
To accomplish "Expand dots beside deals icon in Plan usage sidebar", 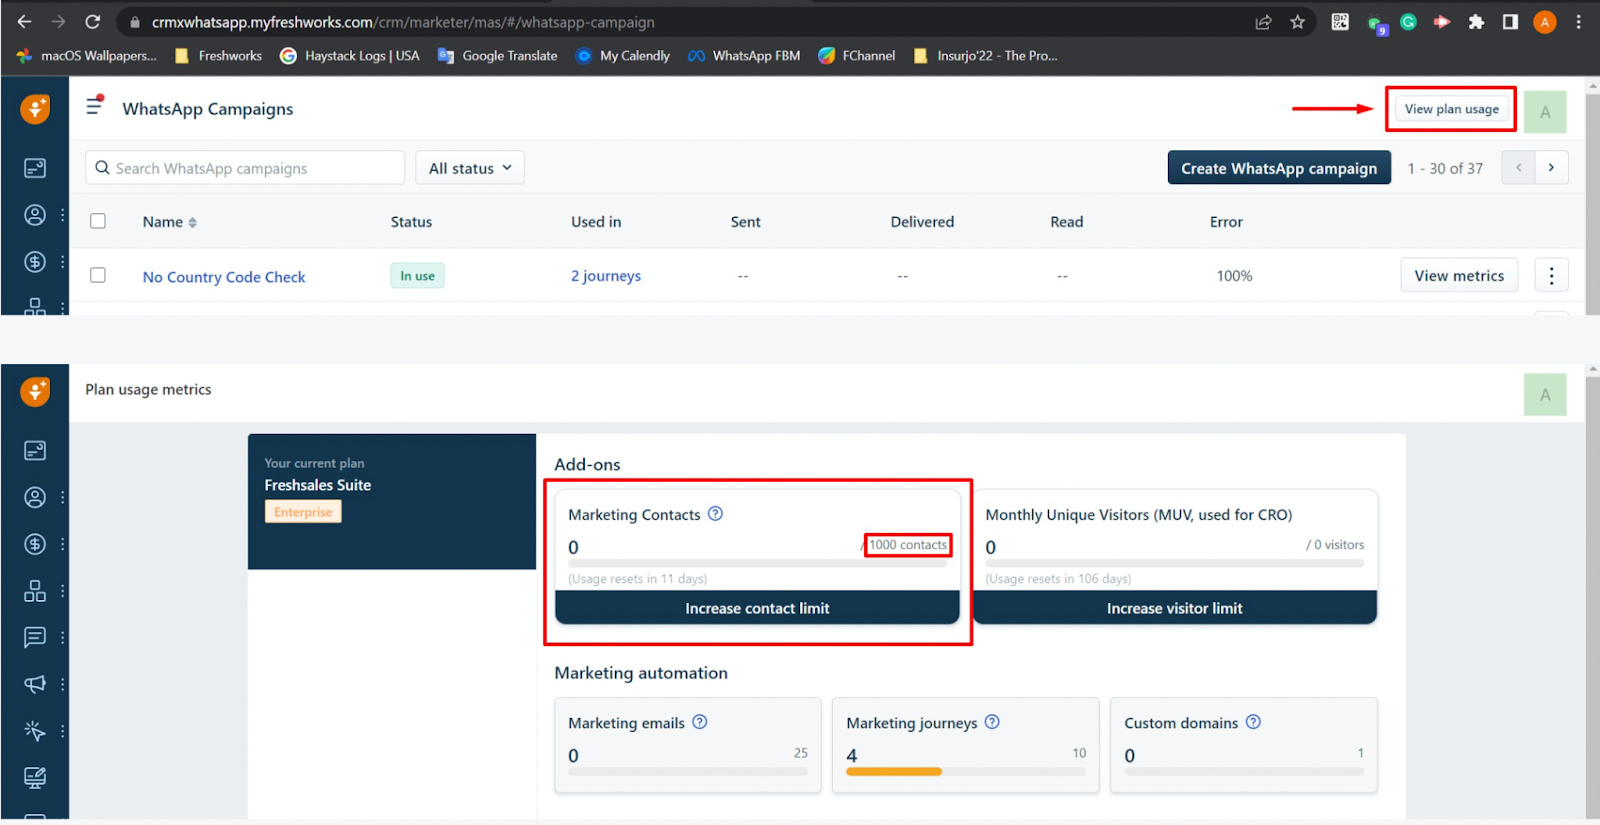I will tap(62, 544).
